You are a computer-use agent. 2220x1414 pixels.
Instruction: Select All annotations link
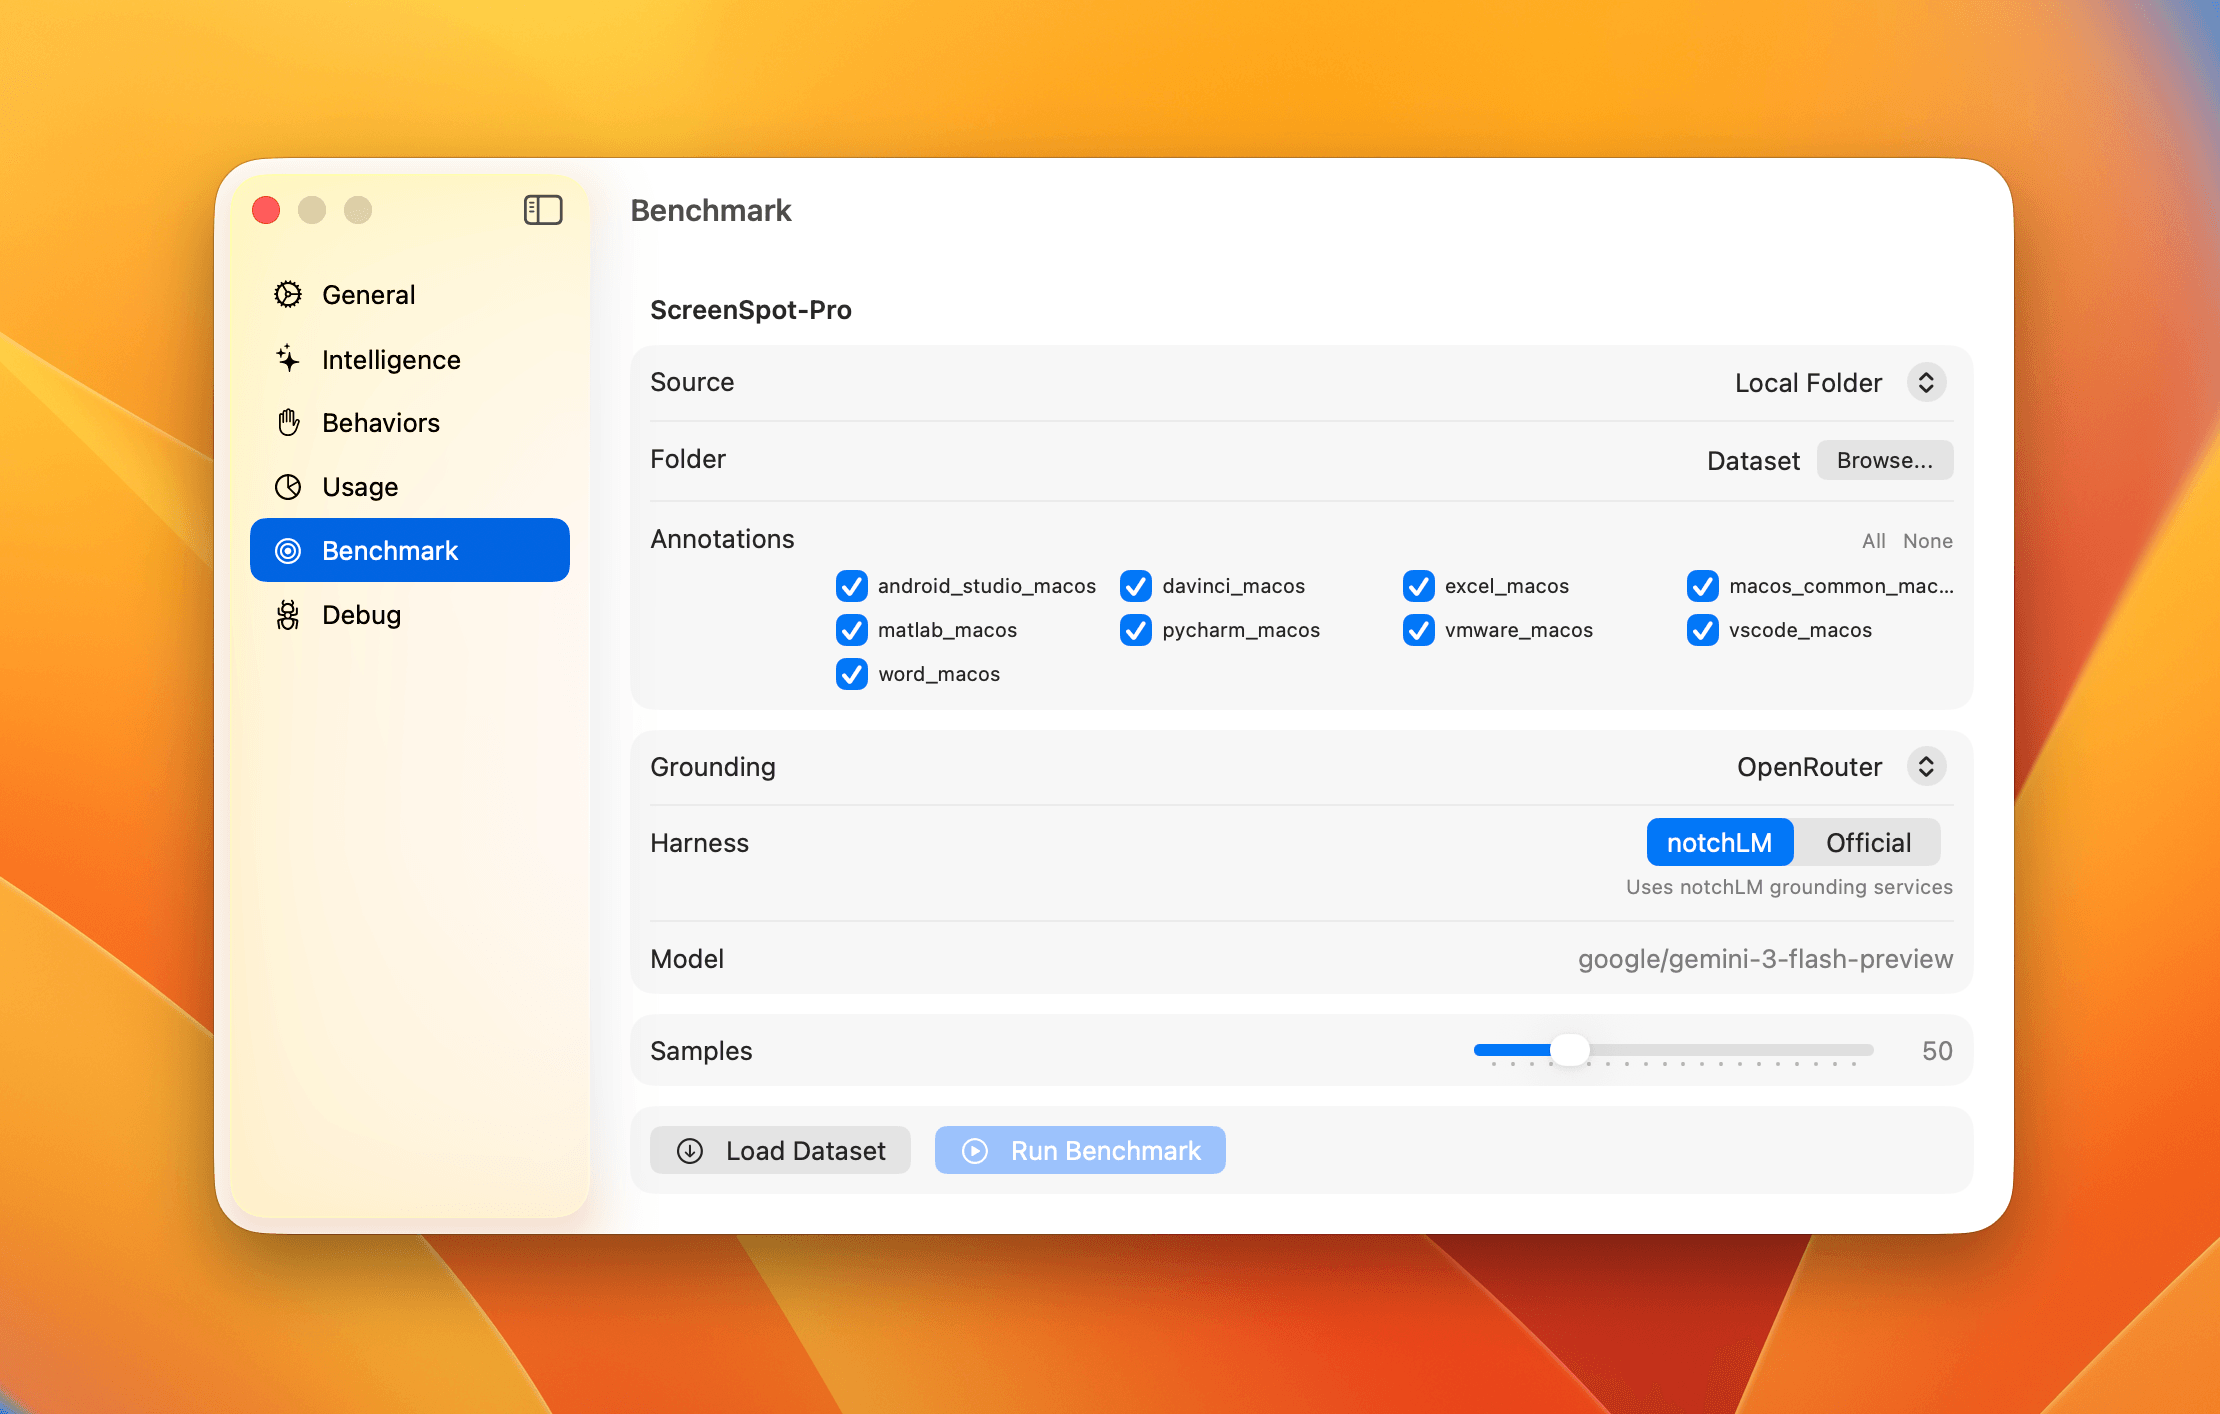click(x=1874, y=541)
